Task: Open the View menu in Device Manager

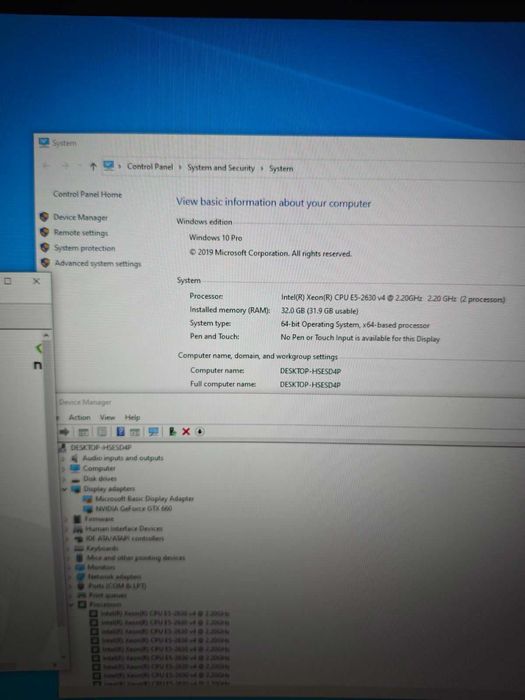Action: click(107, 417)
